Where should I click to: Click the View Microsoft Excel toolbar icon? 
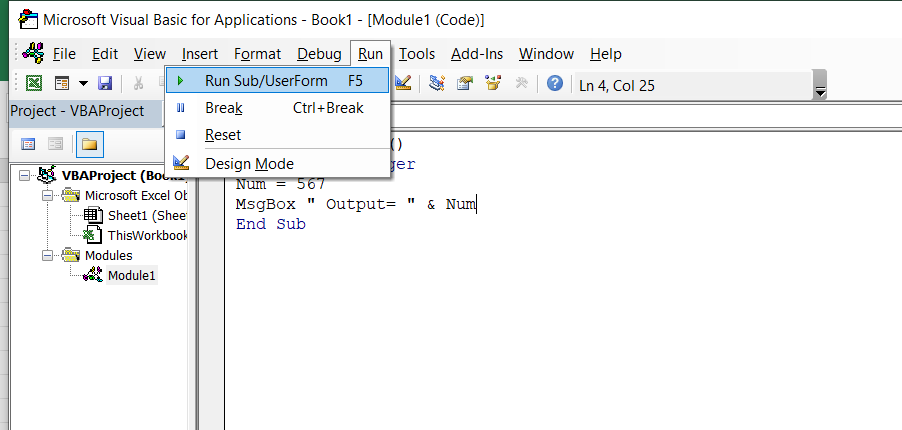click(34, 84)
